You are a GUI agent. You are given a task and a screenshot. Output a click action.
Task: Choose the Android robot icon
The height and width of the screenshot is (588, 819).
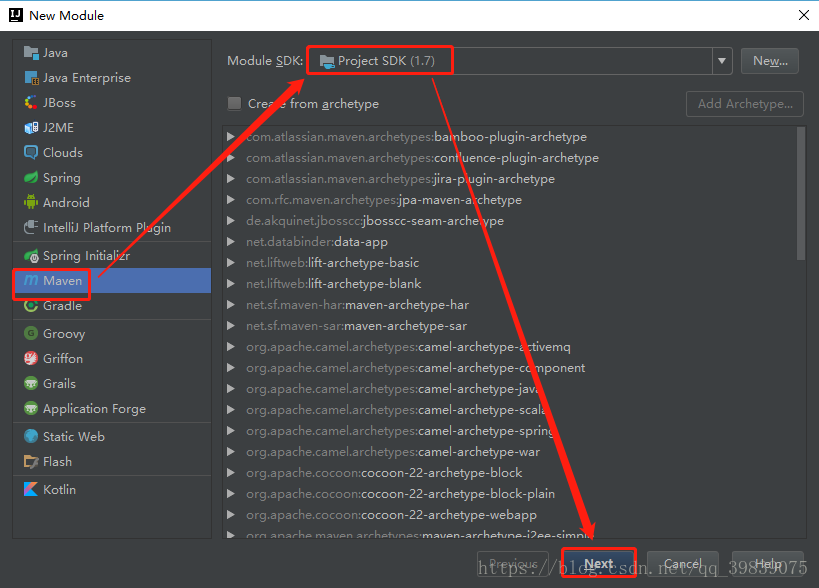pyautogui.click(x=31, y=202)
